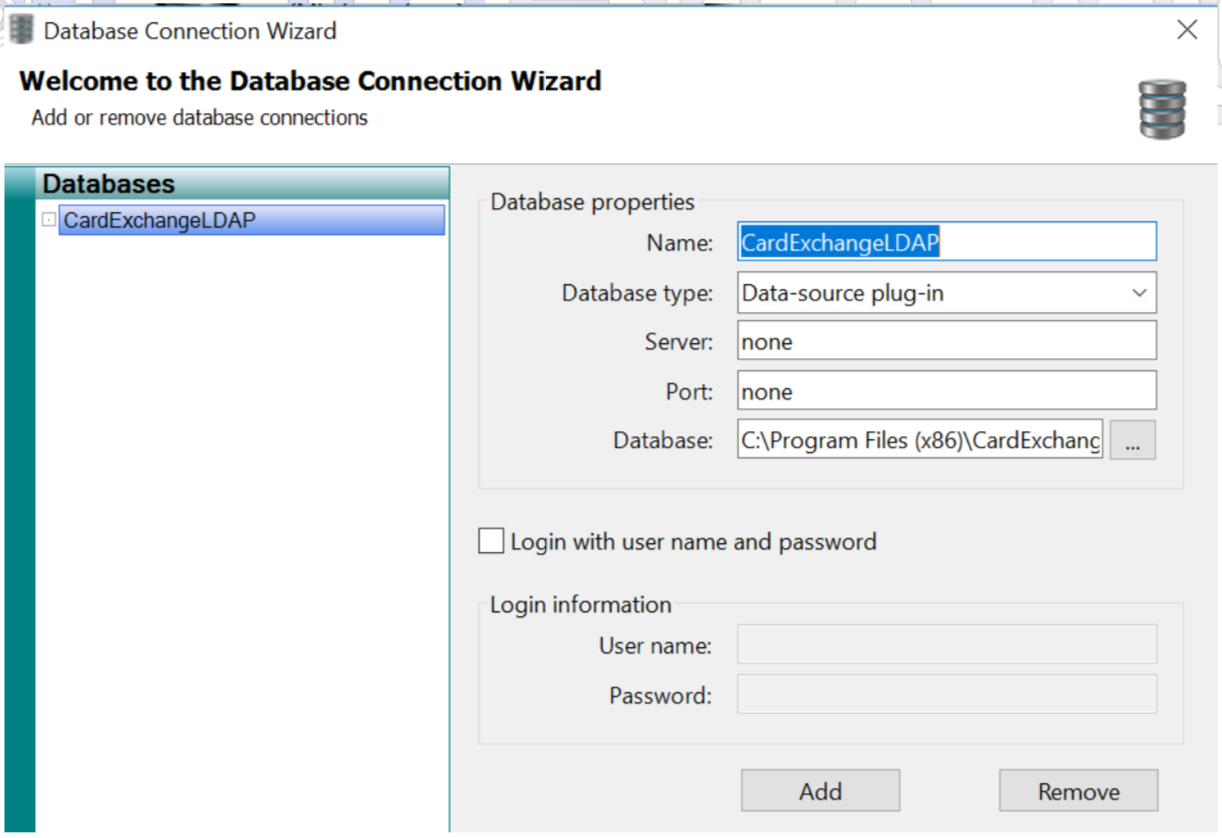
Task: Click the Add button
Action: click(x=820, y=791)
